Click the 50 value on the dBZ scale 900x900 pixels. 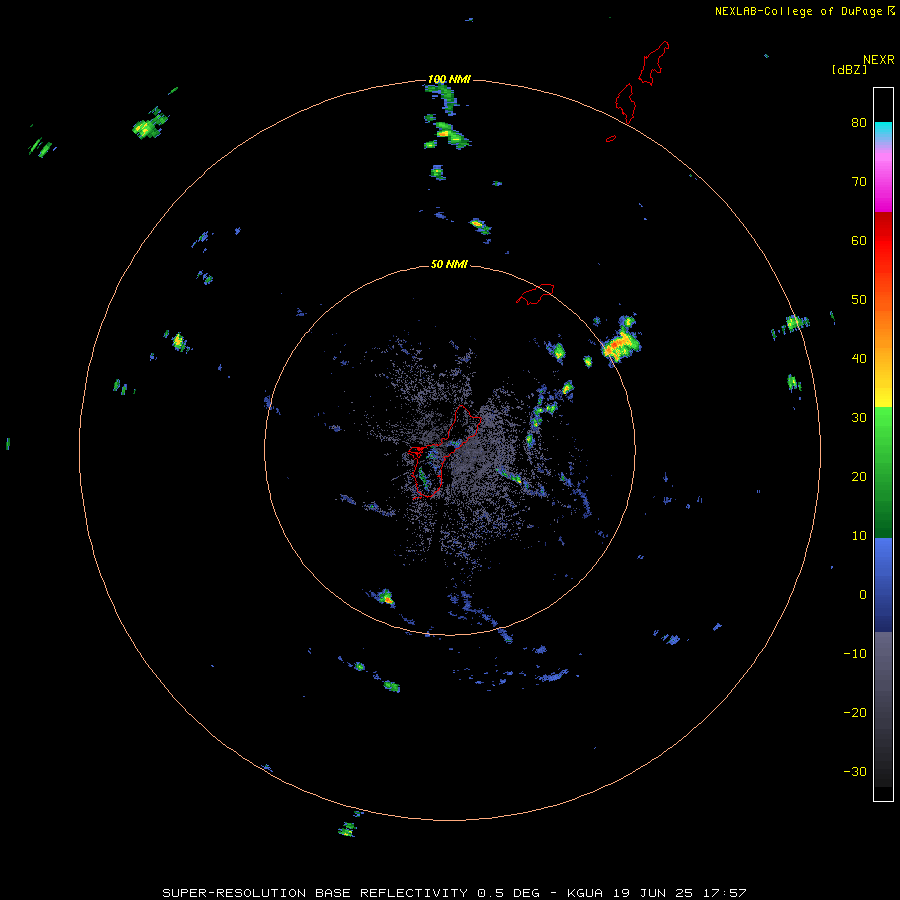tap(859, 300)
